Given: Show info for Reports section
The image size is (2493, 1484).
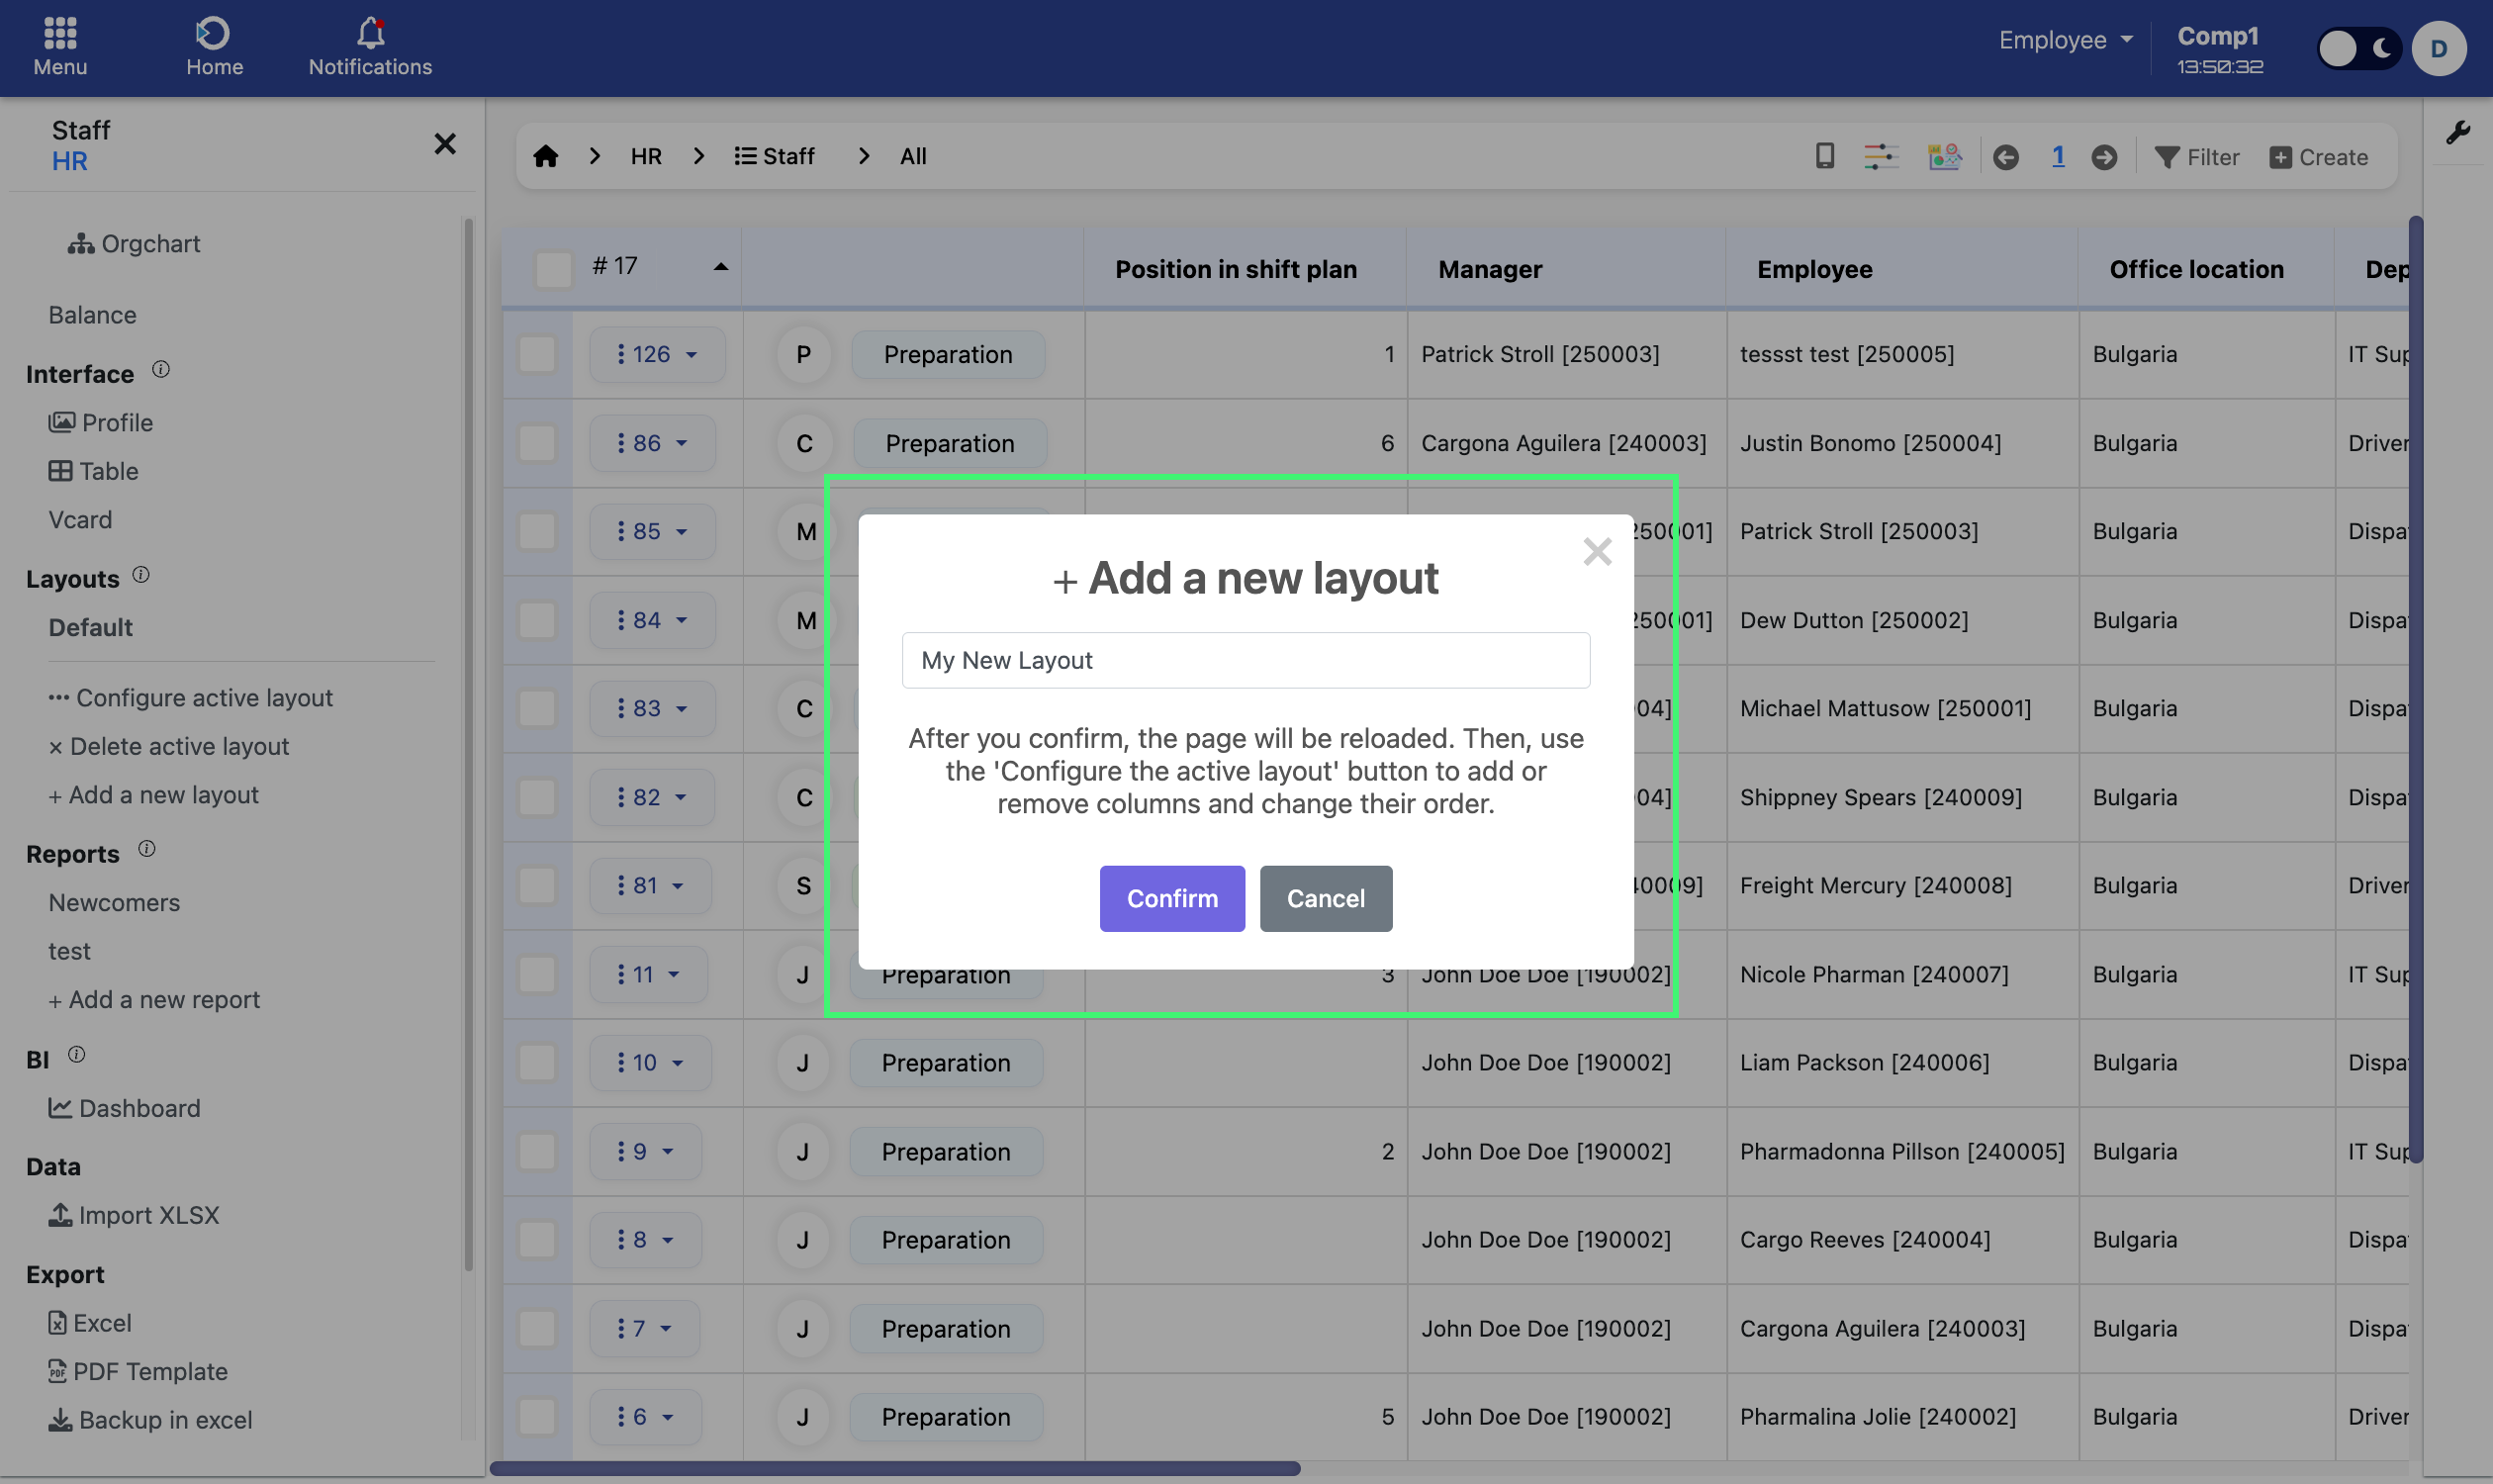Looking at the screenshot, I should click(x=147, y=848).
